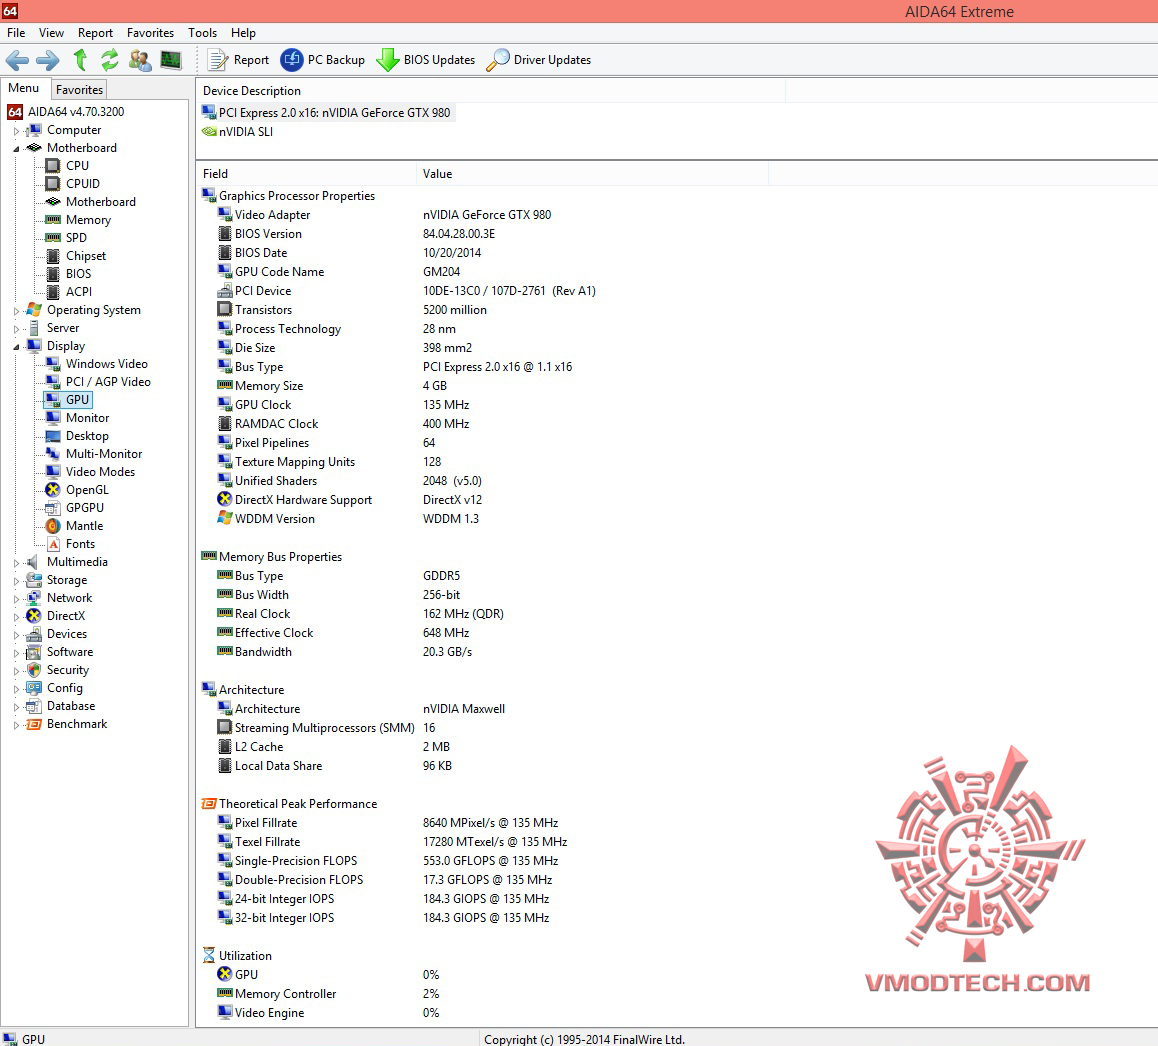Expand the Multimedia tree node
This screenshot has width=1158, height=1046.
[x=16, y=563]
